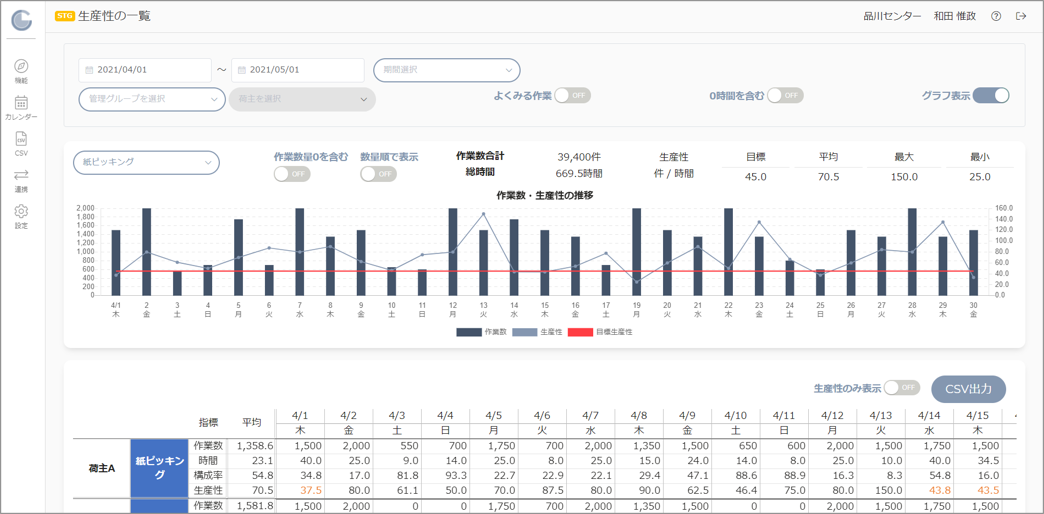Screen dimensions: 1044x514
Task: Toggle the 生産性のみ表示 switch
Action: (x=901, y=388)
